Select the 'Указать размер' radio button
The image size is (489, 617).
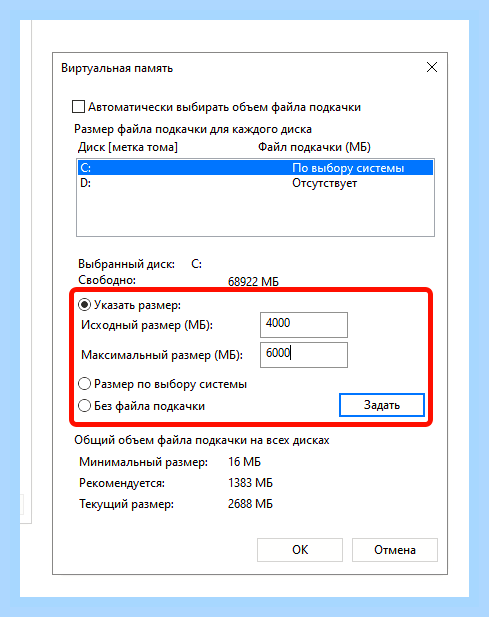85,305
